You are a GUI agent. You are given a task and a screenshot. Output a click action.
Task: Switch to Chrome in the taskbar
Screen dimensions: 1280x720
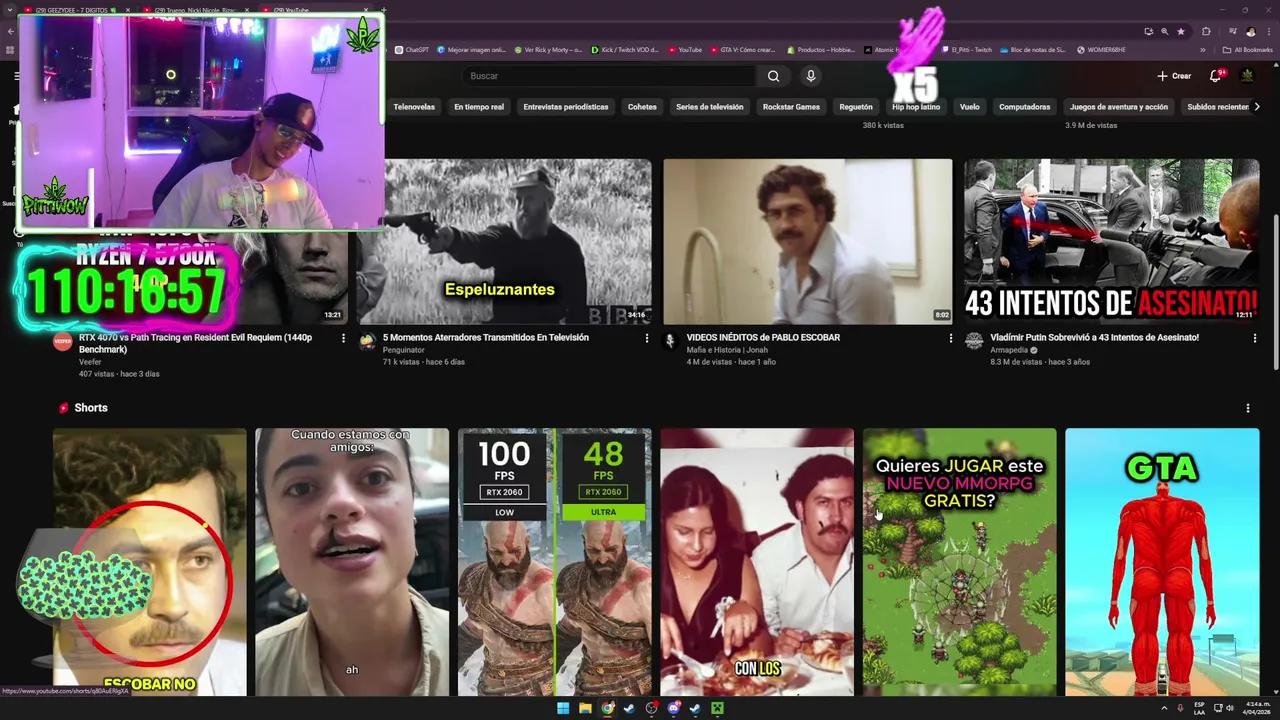pos(607,708)
